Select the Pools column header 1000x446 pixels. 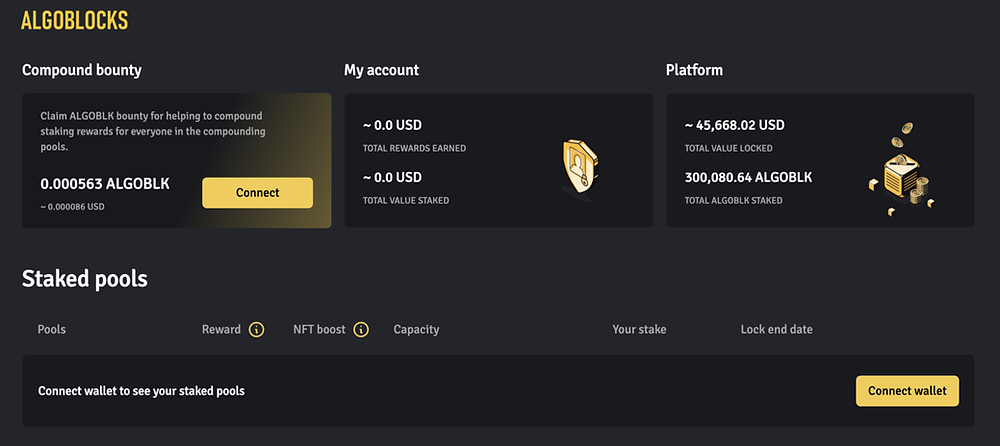[x=52, y=330]
